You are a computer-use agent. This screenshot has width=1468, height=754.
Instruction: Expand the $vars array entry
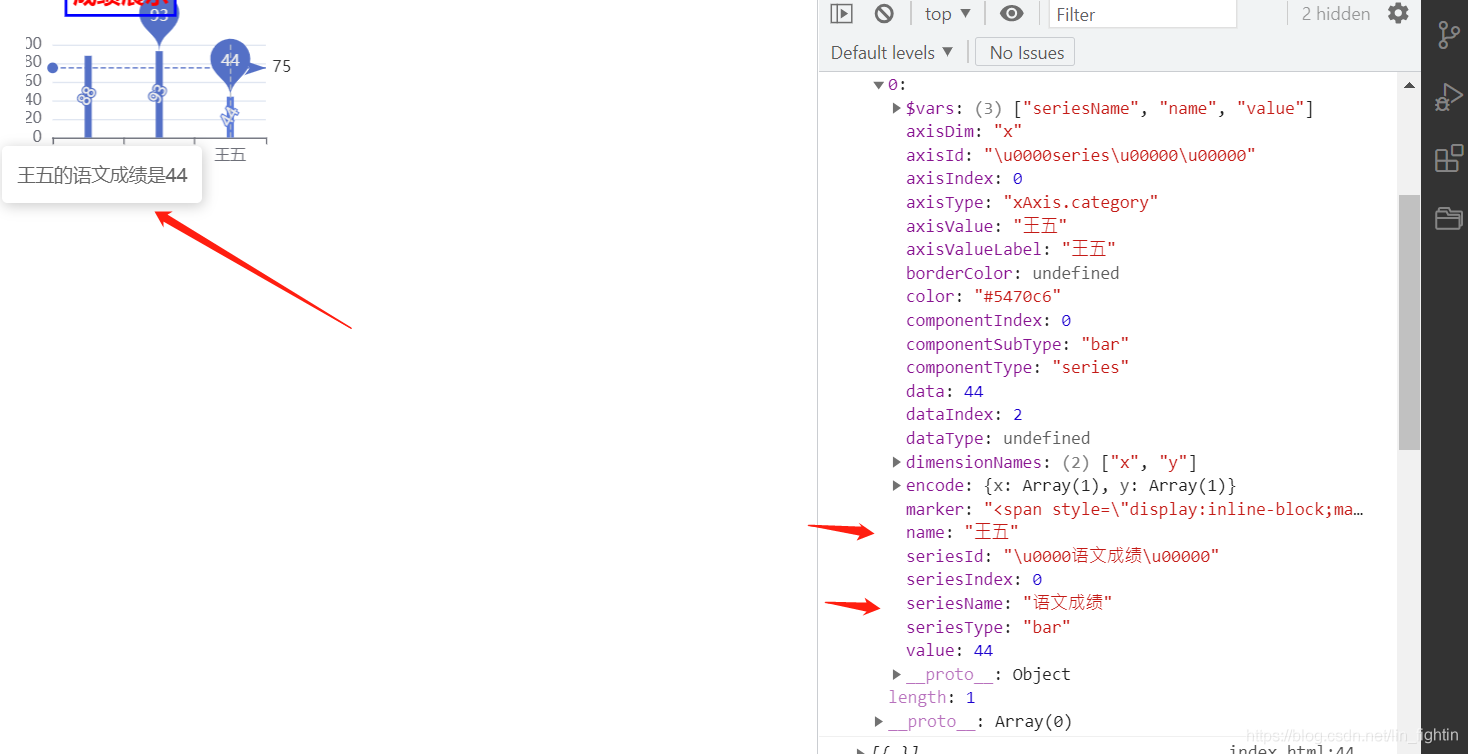[x=897, y=108]
